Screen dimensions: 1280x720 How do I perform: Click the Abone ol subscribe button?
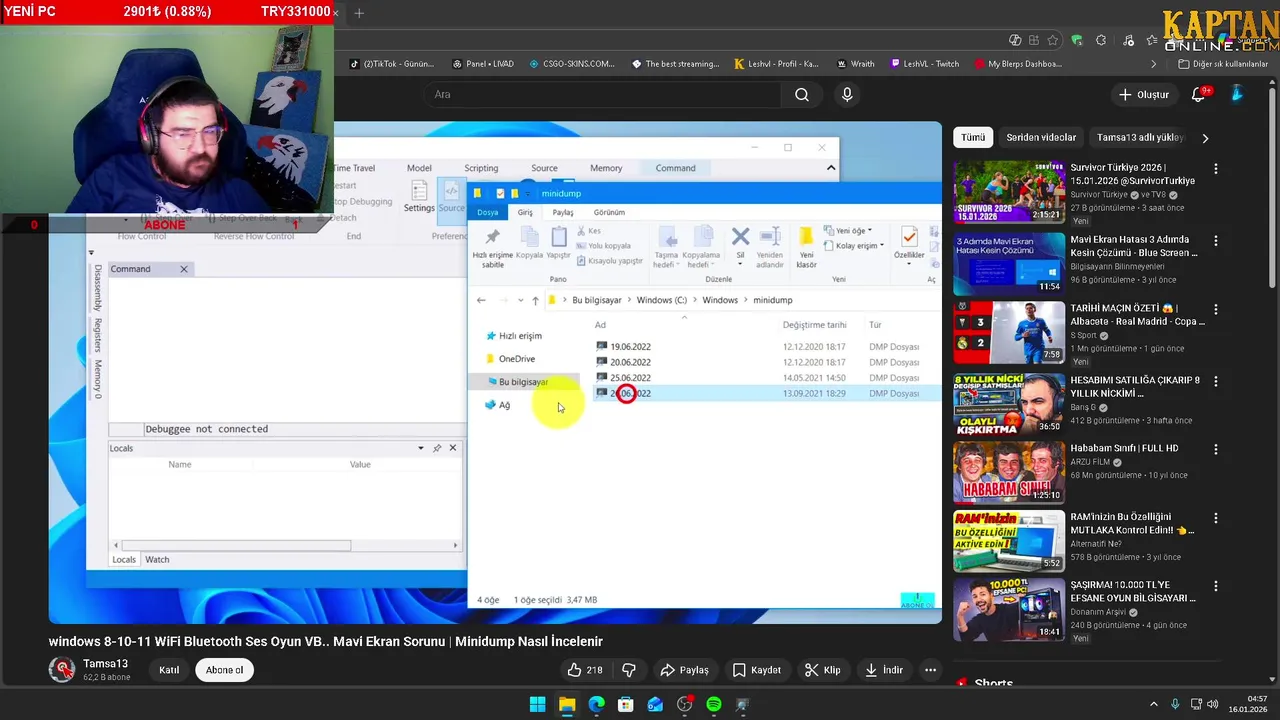[225, 670]
